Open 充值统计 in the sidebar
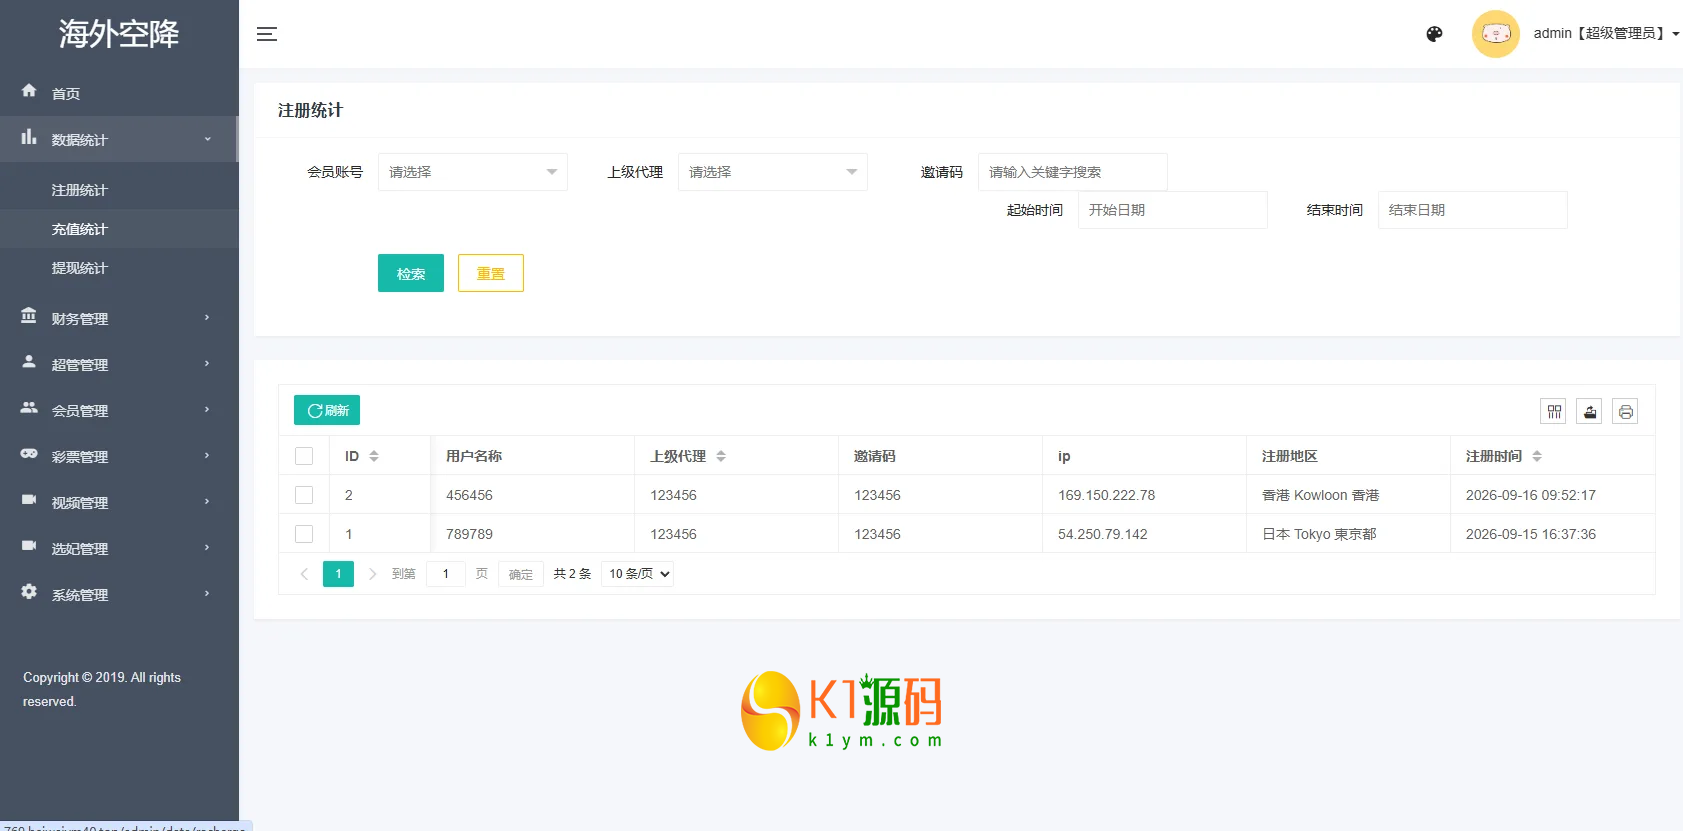1683x831 pixels. 80,229
